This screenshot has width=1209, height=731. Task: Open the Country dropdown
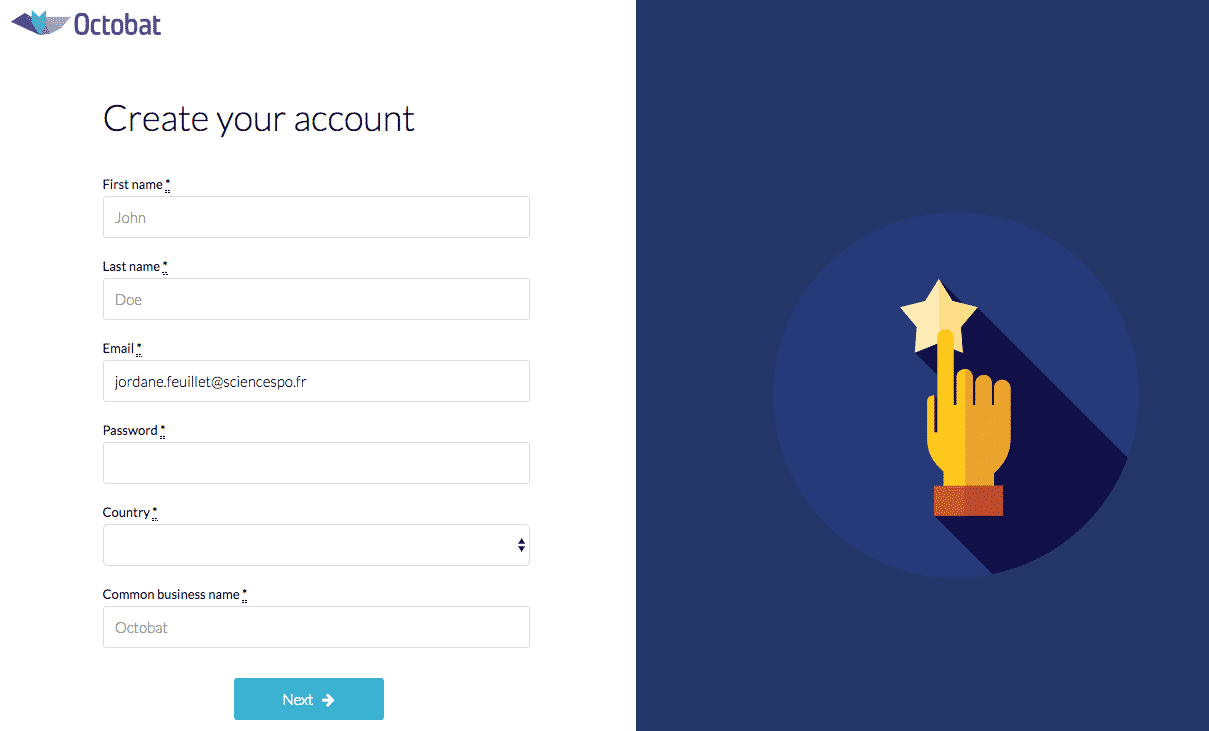pyautogui.click(x=316, y=545)
